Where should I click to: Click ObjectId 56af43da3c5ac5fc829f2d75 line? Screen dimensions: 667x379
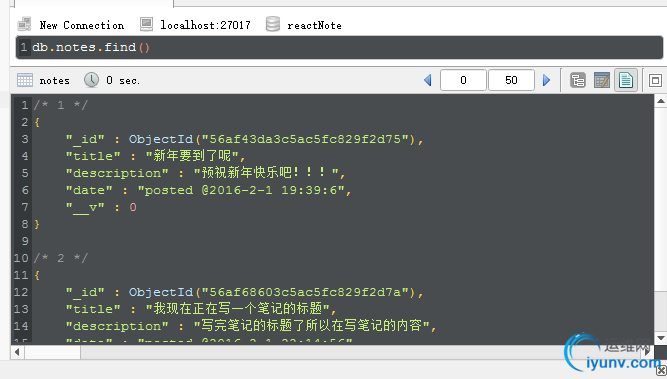[244, 139]
